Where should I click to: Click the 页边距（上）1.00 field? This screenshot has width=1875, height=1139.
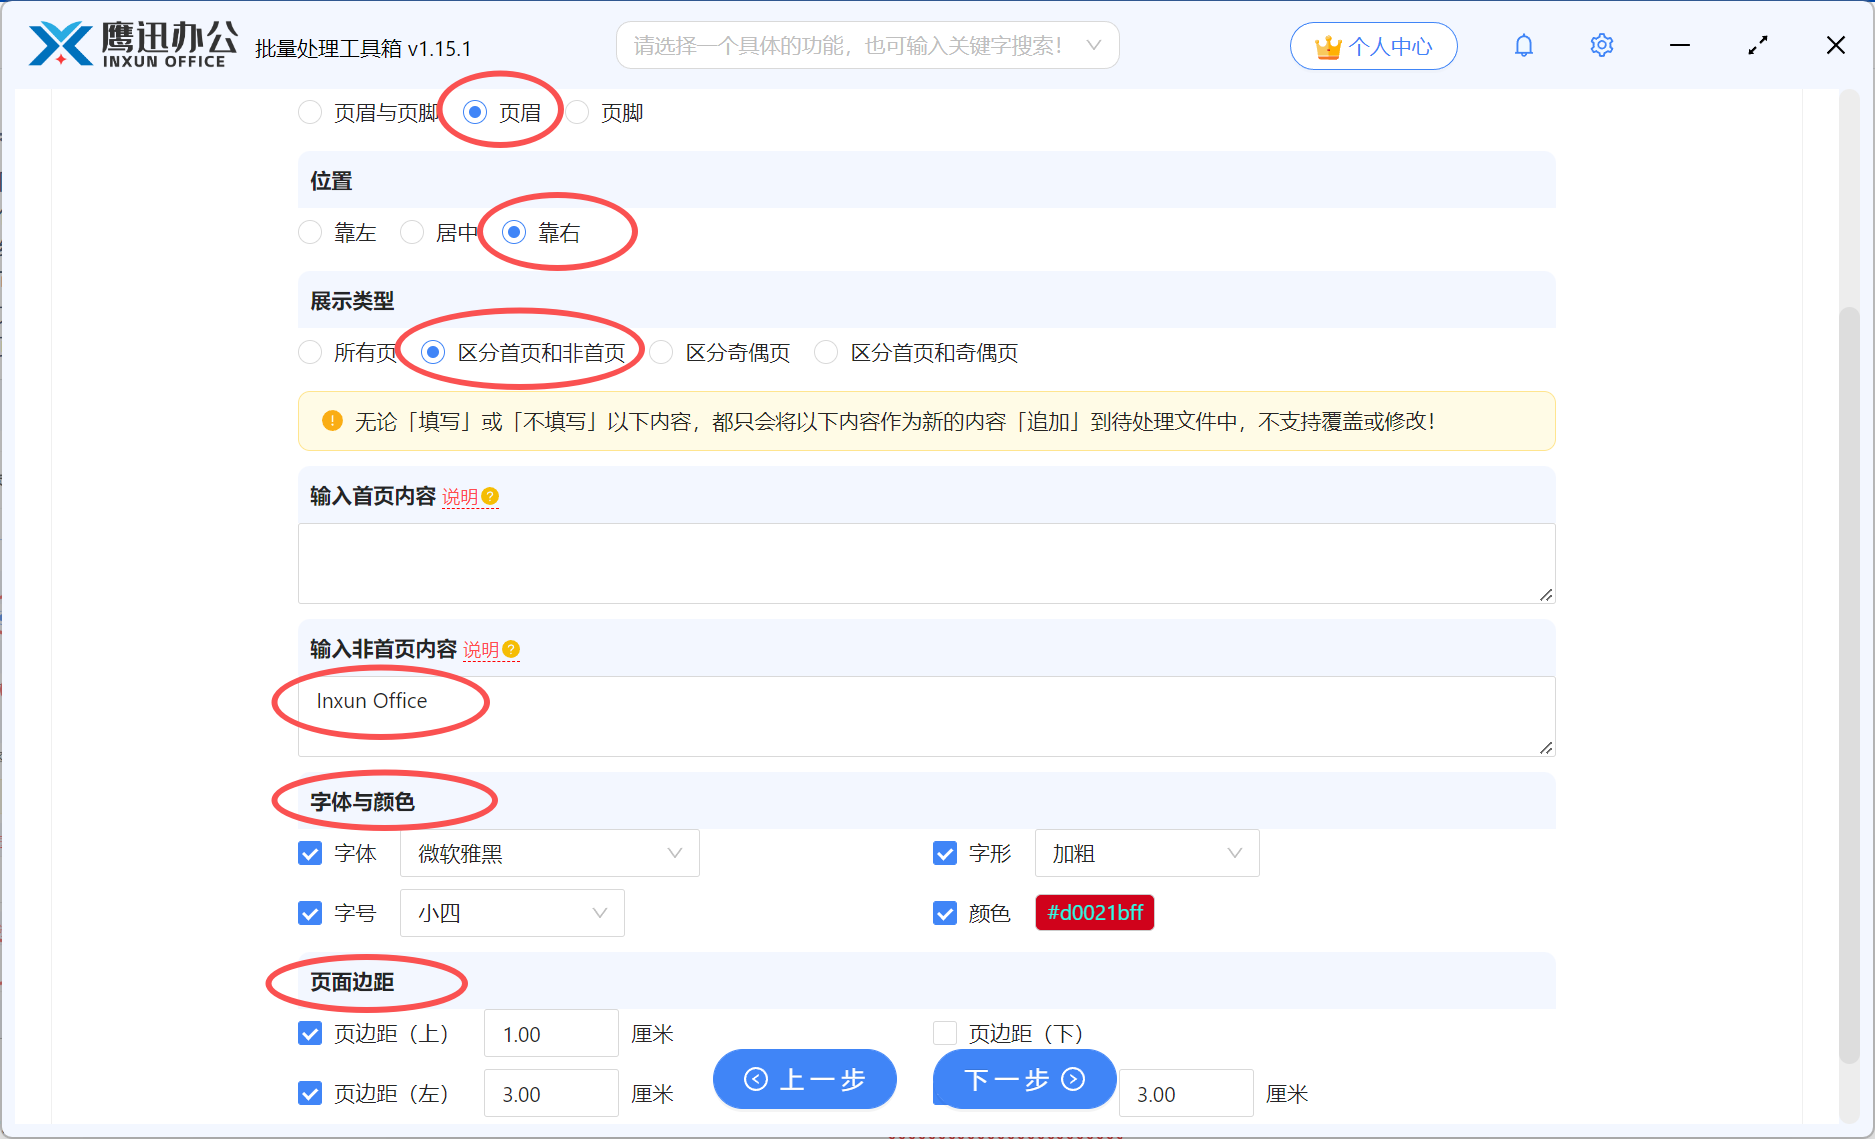(x=551, y=1033)
